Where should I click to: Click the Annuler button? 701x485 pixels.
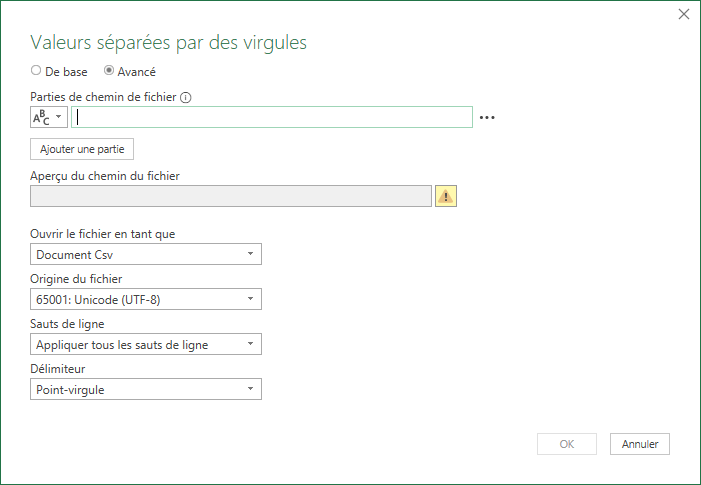(640, 444)
